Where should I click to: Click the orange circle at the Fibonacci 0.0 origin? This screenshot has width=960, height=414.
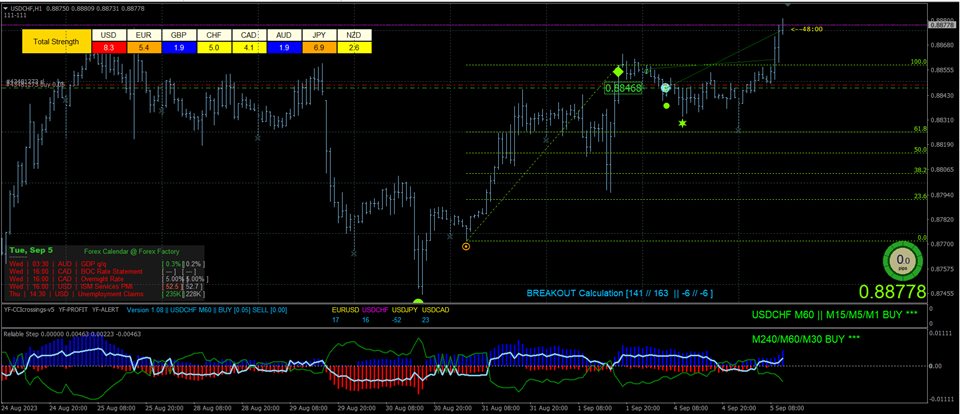tap(467, 246)
